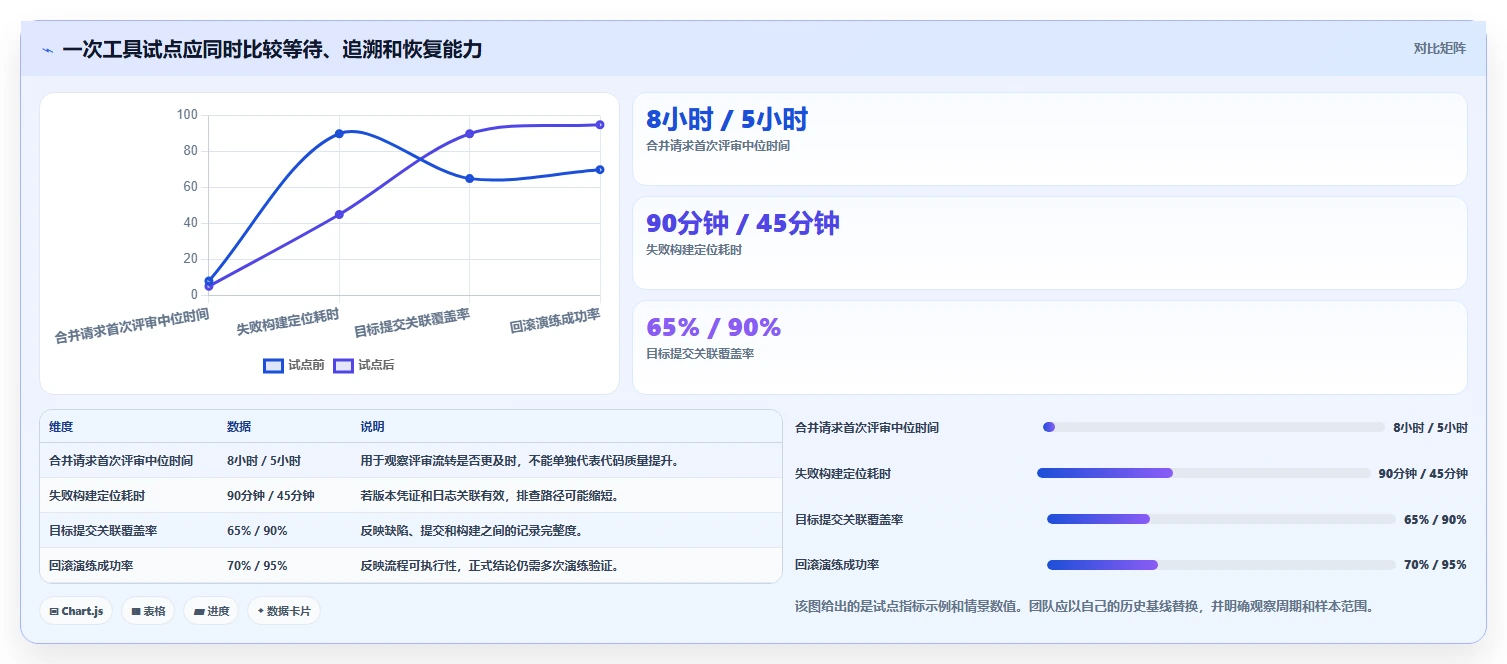This screenshot has height=664, width=1507.
Task: Click the description starting 反映流程可执行性
Action: (x=490, y=566)
